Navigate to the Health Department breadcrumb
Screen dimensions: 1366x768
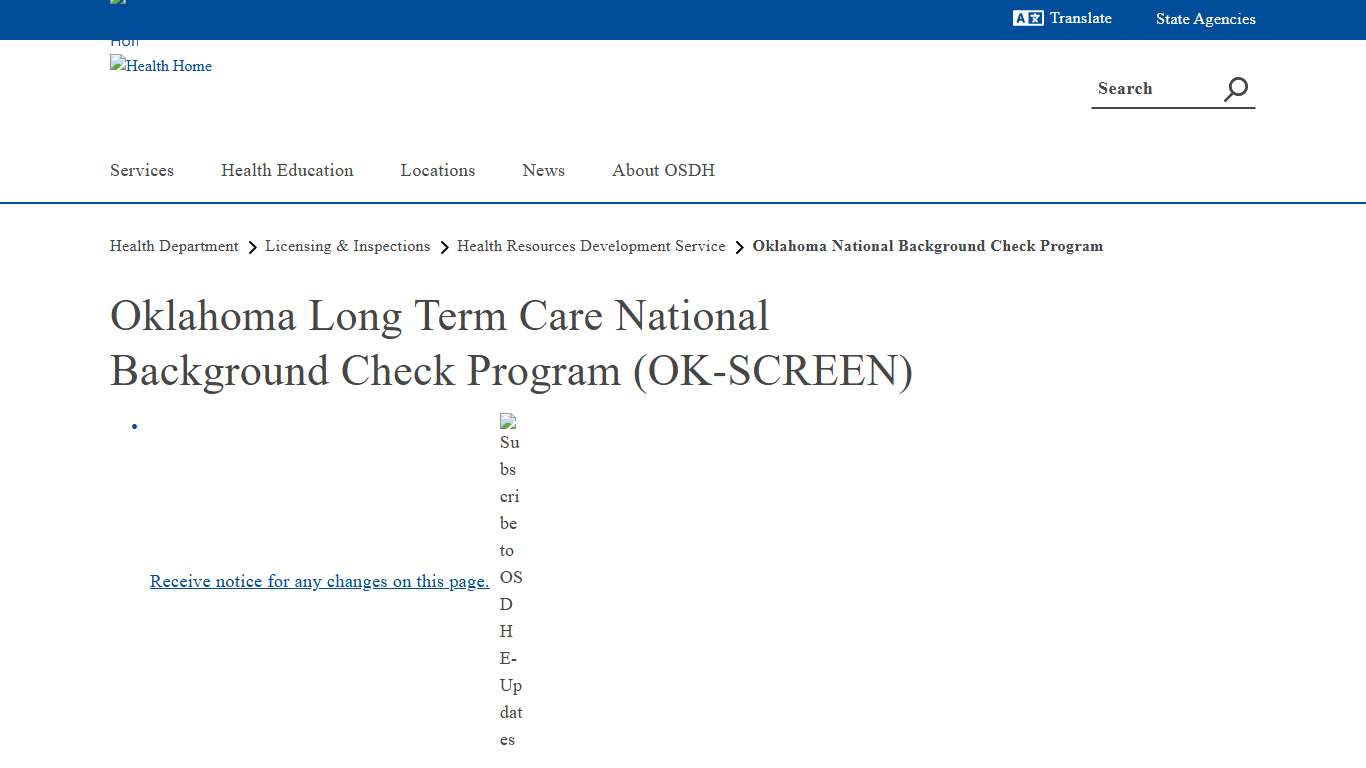174,246
